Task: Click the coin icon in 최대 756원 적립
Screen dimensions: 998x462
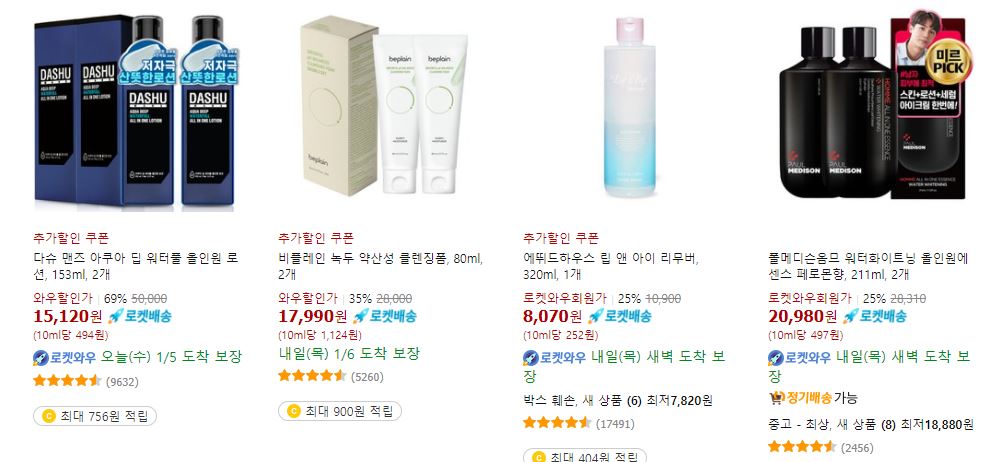Action: pyautogui.click(x=48, y=417)
